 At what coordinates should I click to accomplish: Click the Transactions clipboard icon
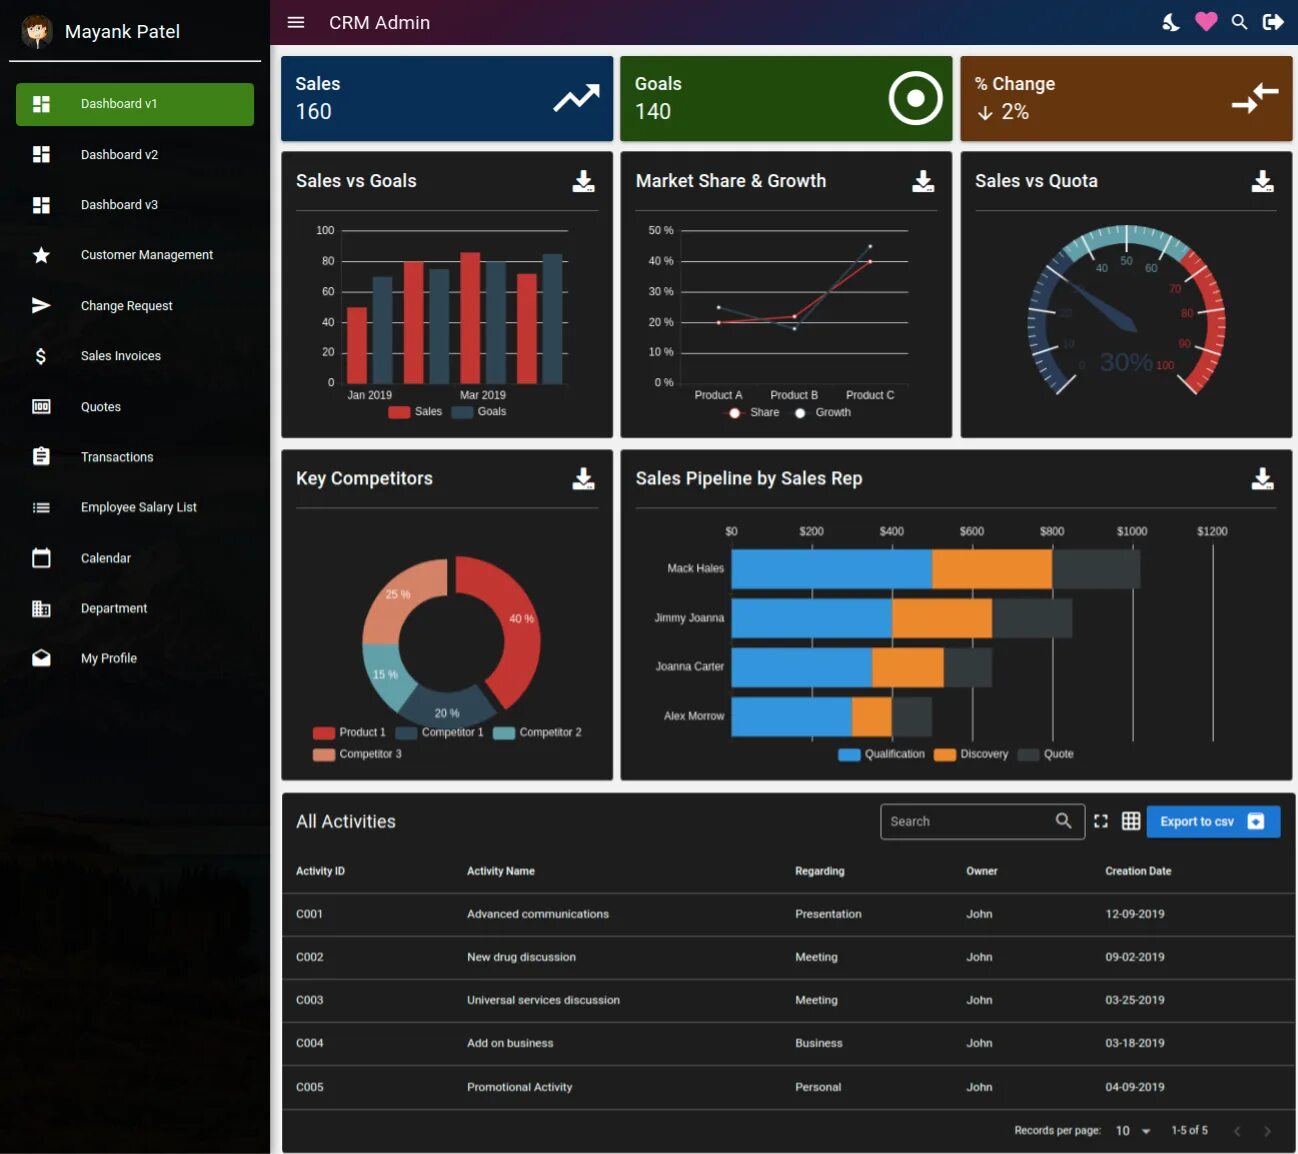click(x=41, y=456)
